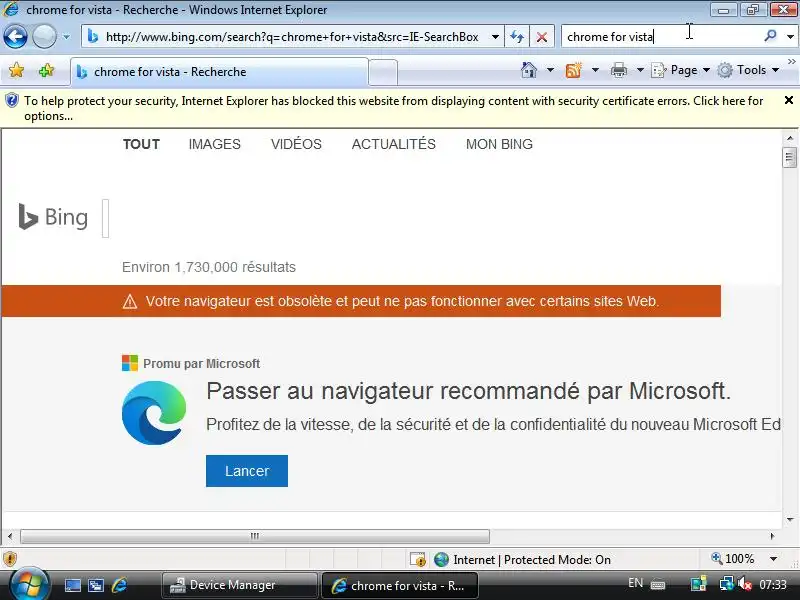The height and width of the screenshot is (600, 800).
Task: Switch to the ACTUALITÉS tab
Action: pyautogui.click(x=393, y=144)
